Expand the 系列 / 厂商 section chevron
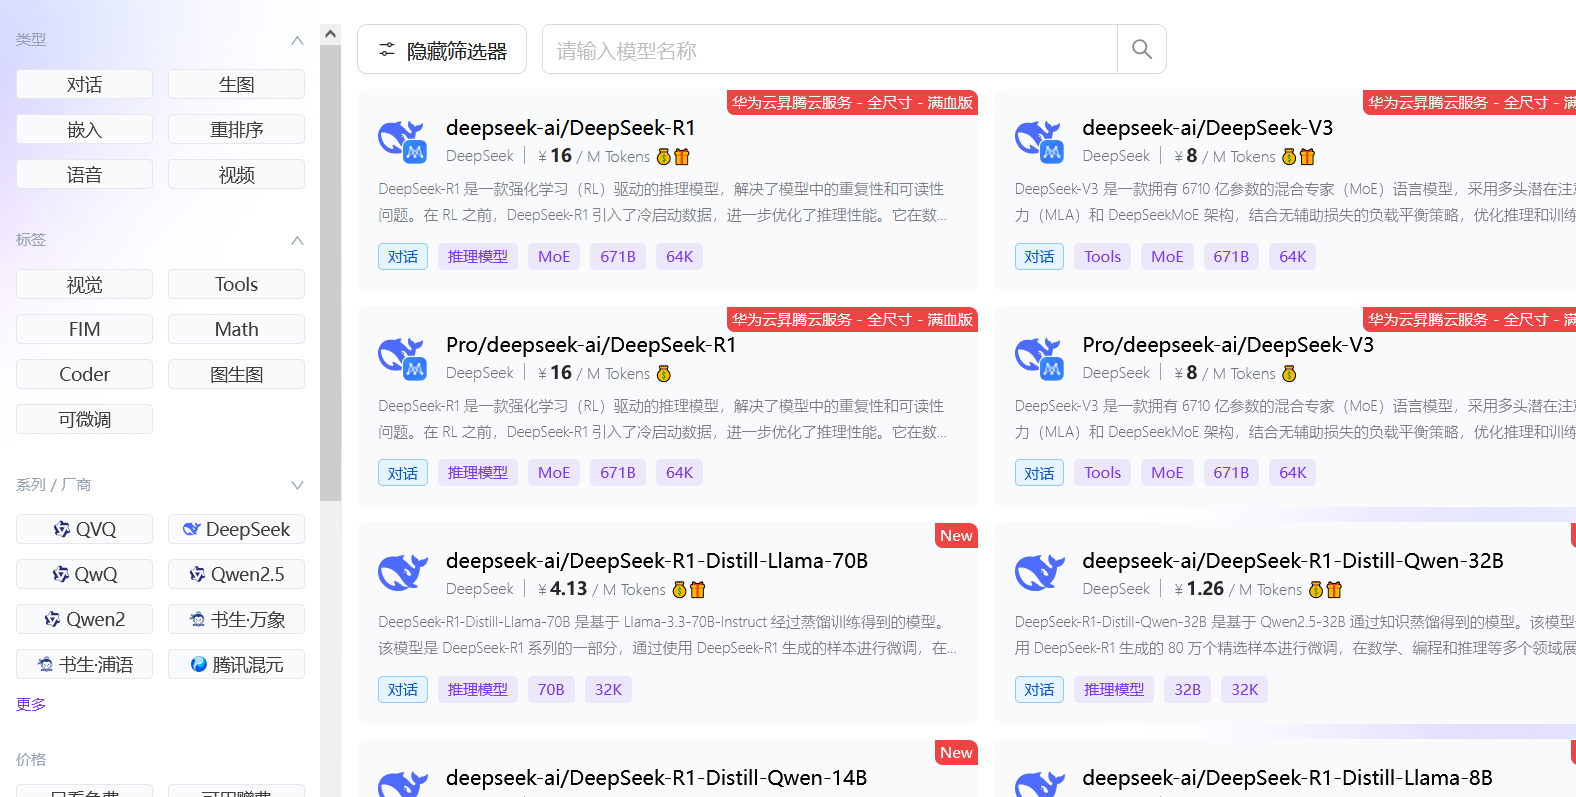Image resolution: width=1576 pixels, height=797 pixels. (x=297, y=485)
